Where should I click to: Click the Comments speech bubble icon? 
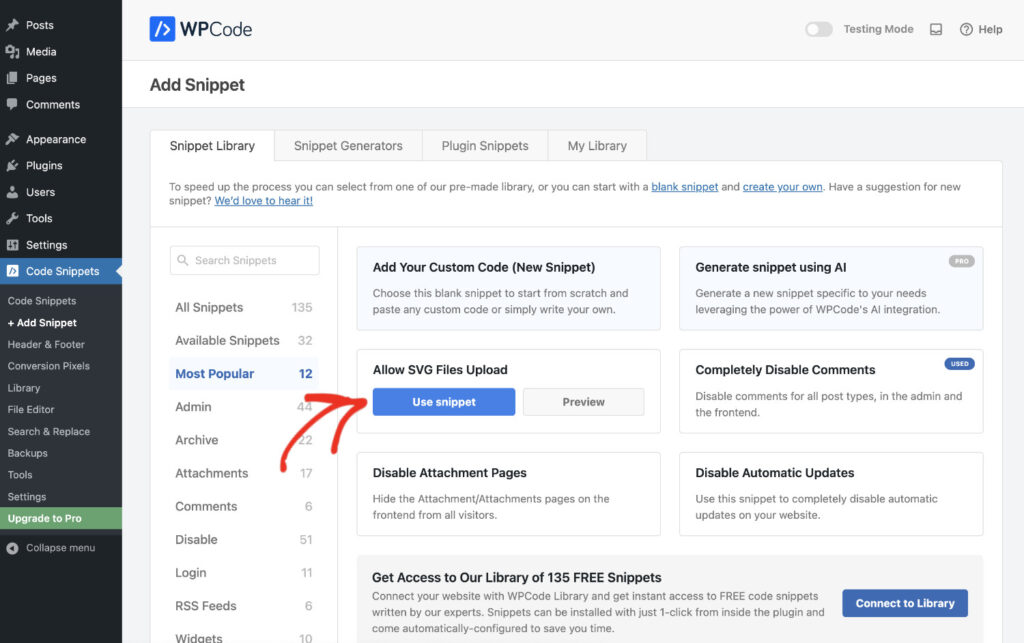click(x=15, y=104)
